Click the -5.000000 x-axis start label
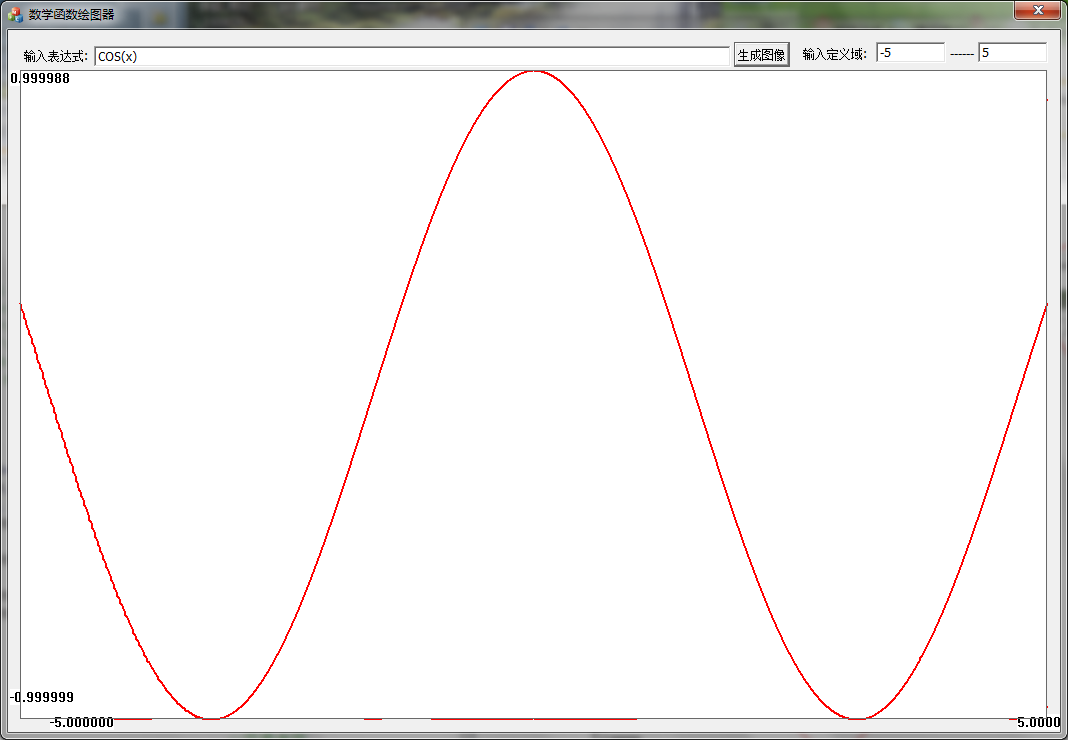Viewport: 1068px width, 740px height. click(x=82, y=722)
